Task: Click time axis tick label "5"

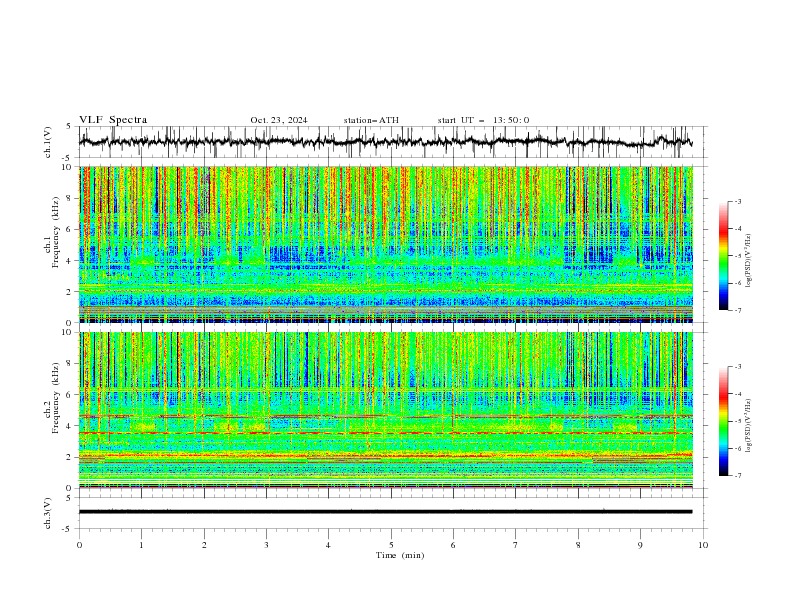Action: click(x=391, y=545)
